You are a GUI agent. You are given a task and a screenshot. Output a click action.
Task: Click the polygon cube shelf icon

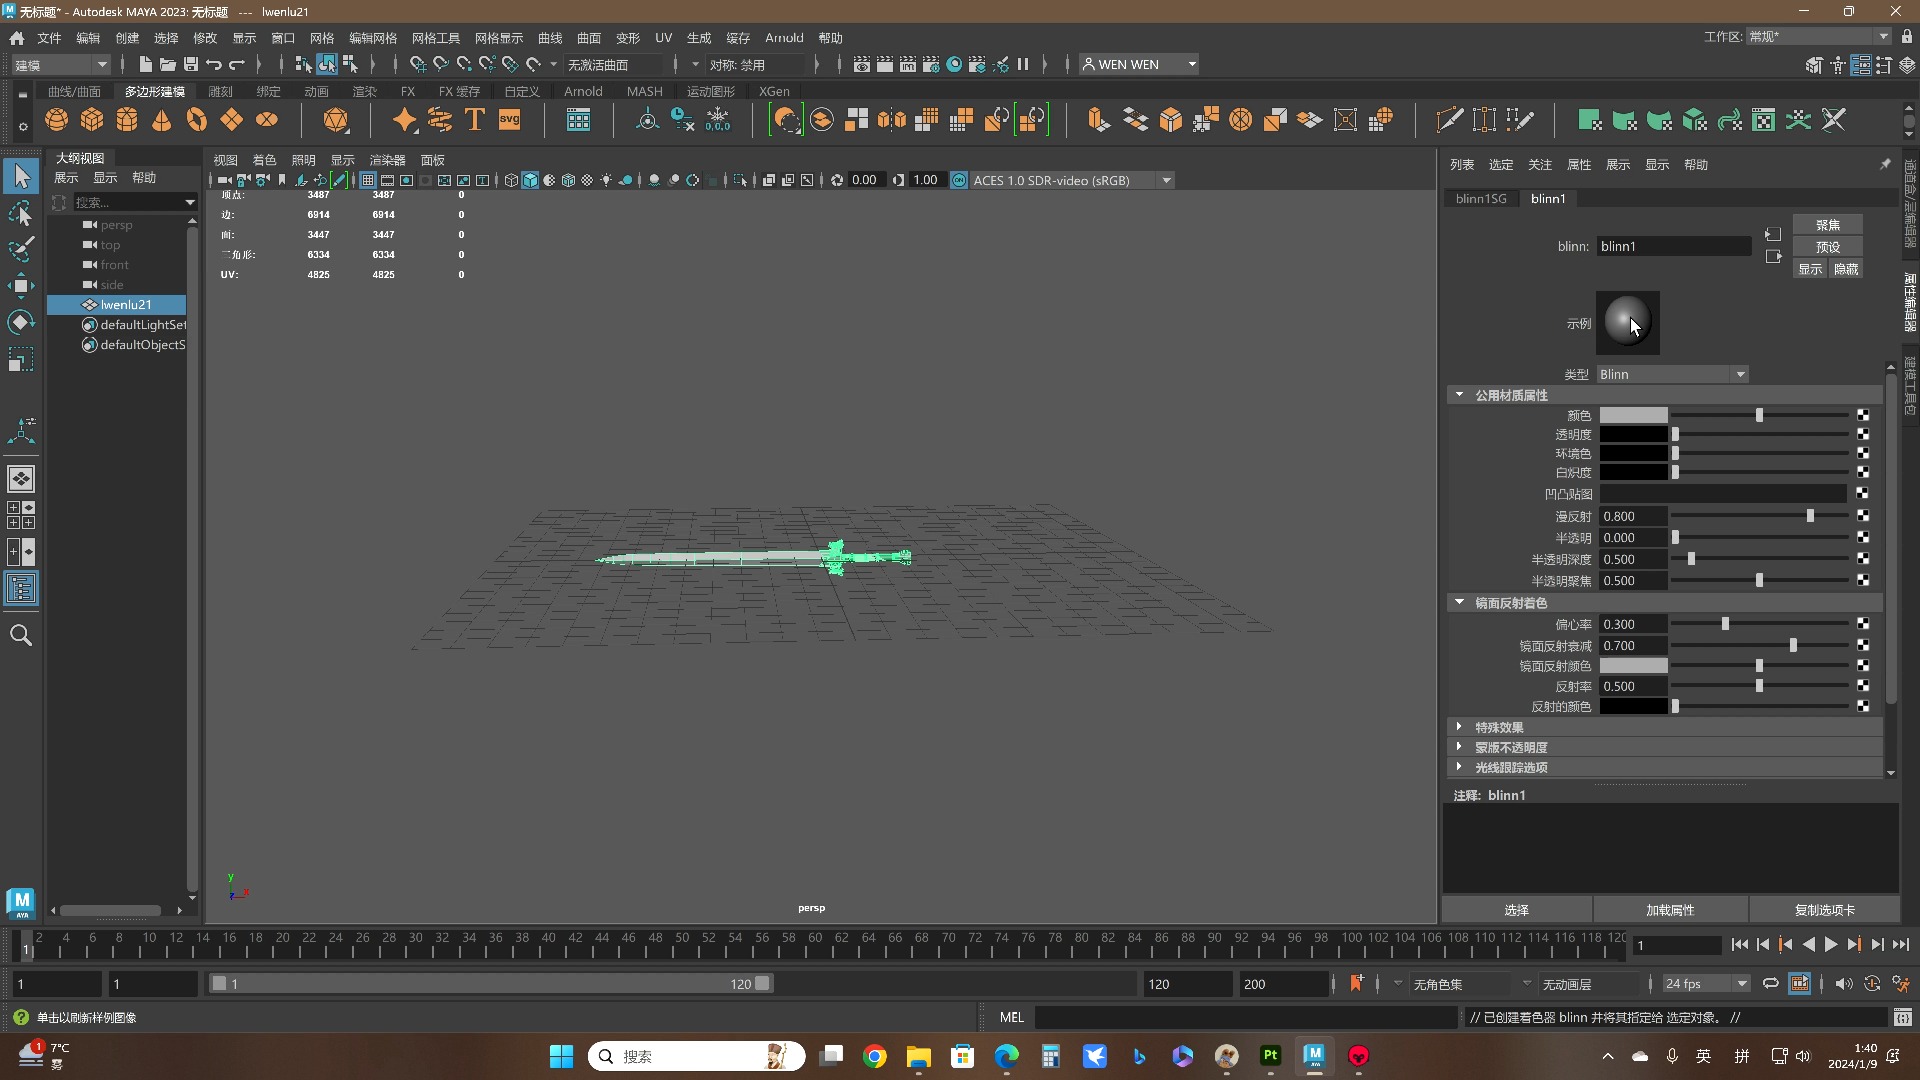(x=92, y=120)
